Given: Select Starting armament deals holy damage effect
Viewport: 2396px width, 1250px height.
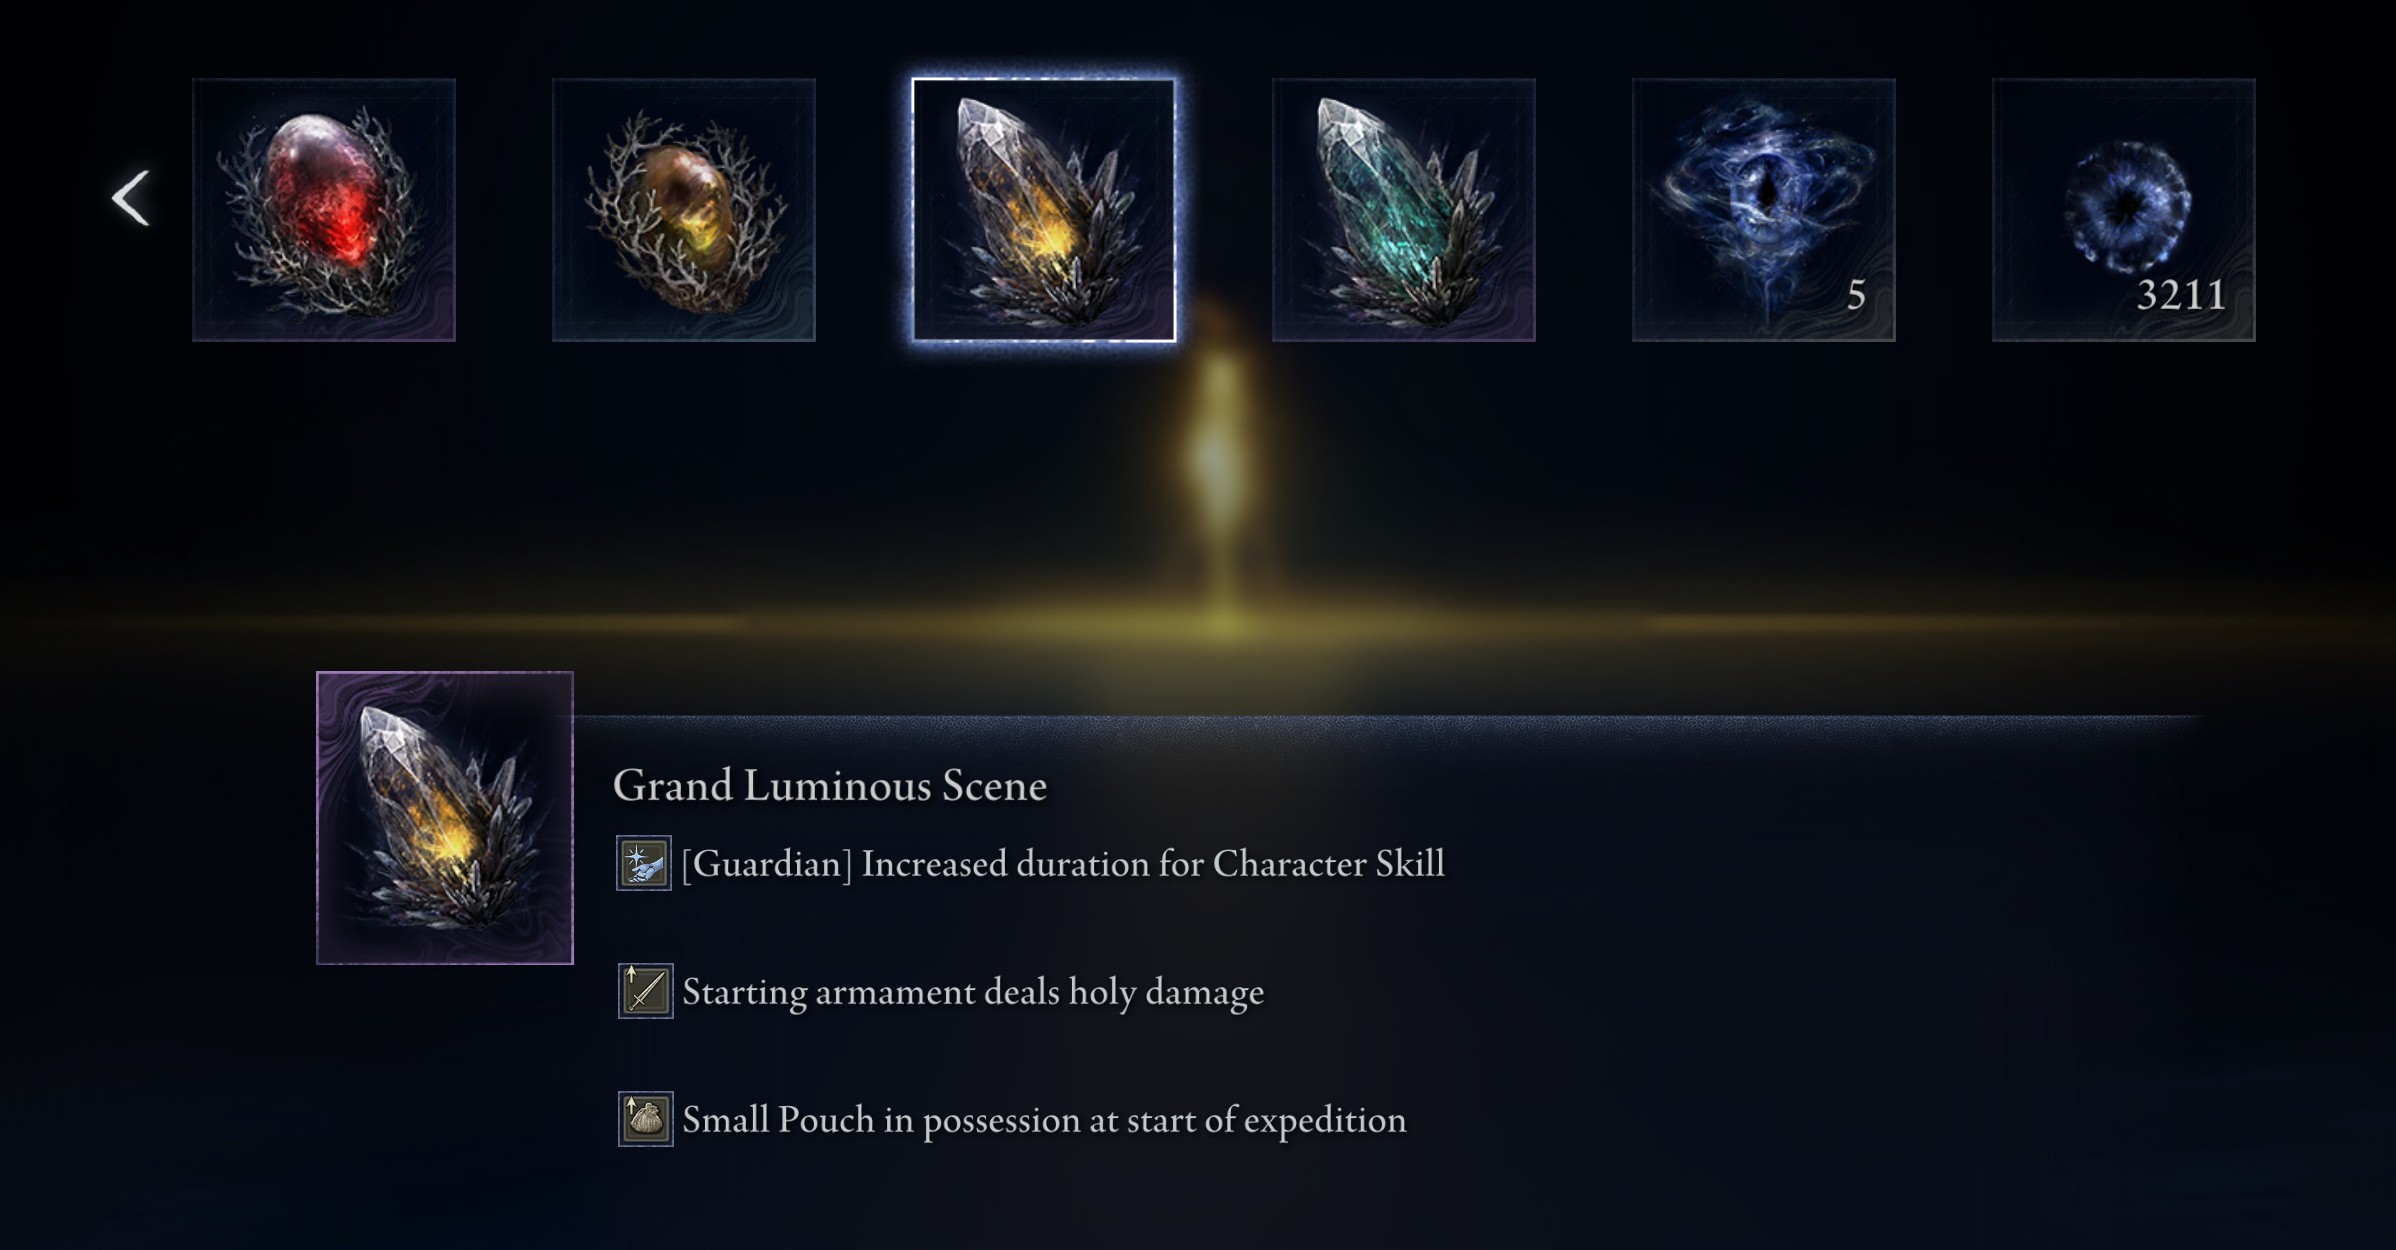Looking at the screenshot, I should coord(973,993).
